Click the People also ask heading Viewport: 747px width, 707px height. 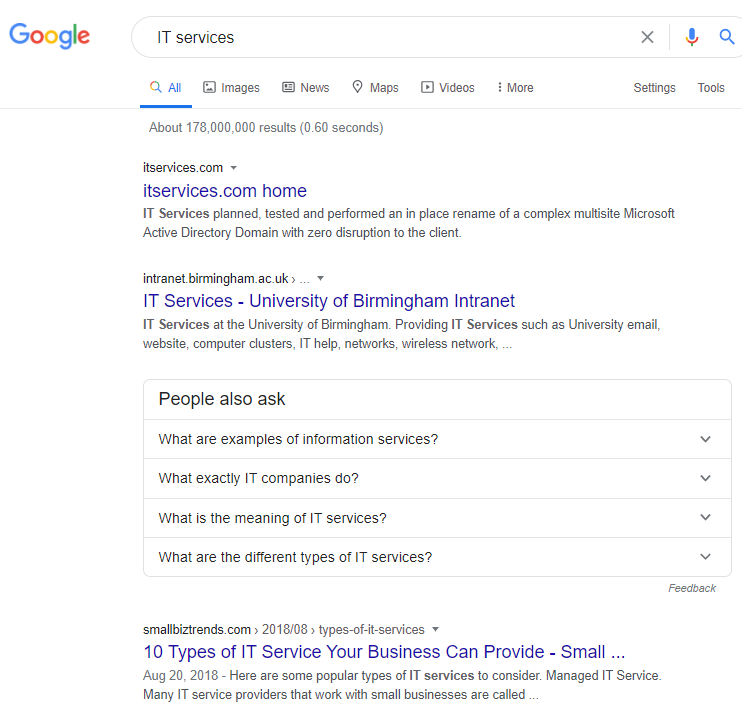(x=222, y=399)
